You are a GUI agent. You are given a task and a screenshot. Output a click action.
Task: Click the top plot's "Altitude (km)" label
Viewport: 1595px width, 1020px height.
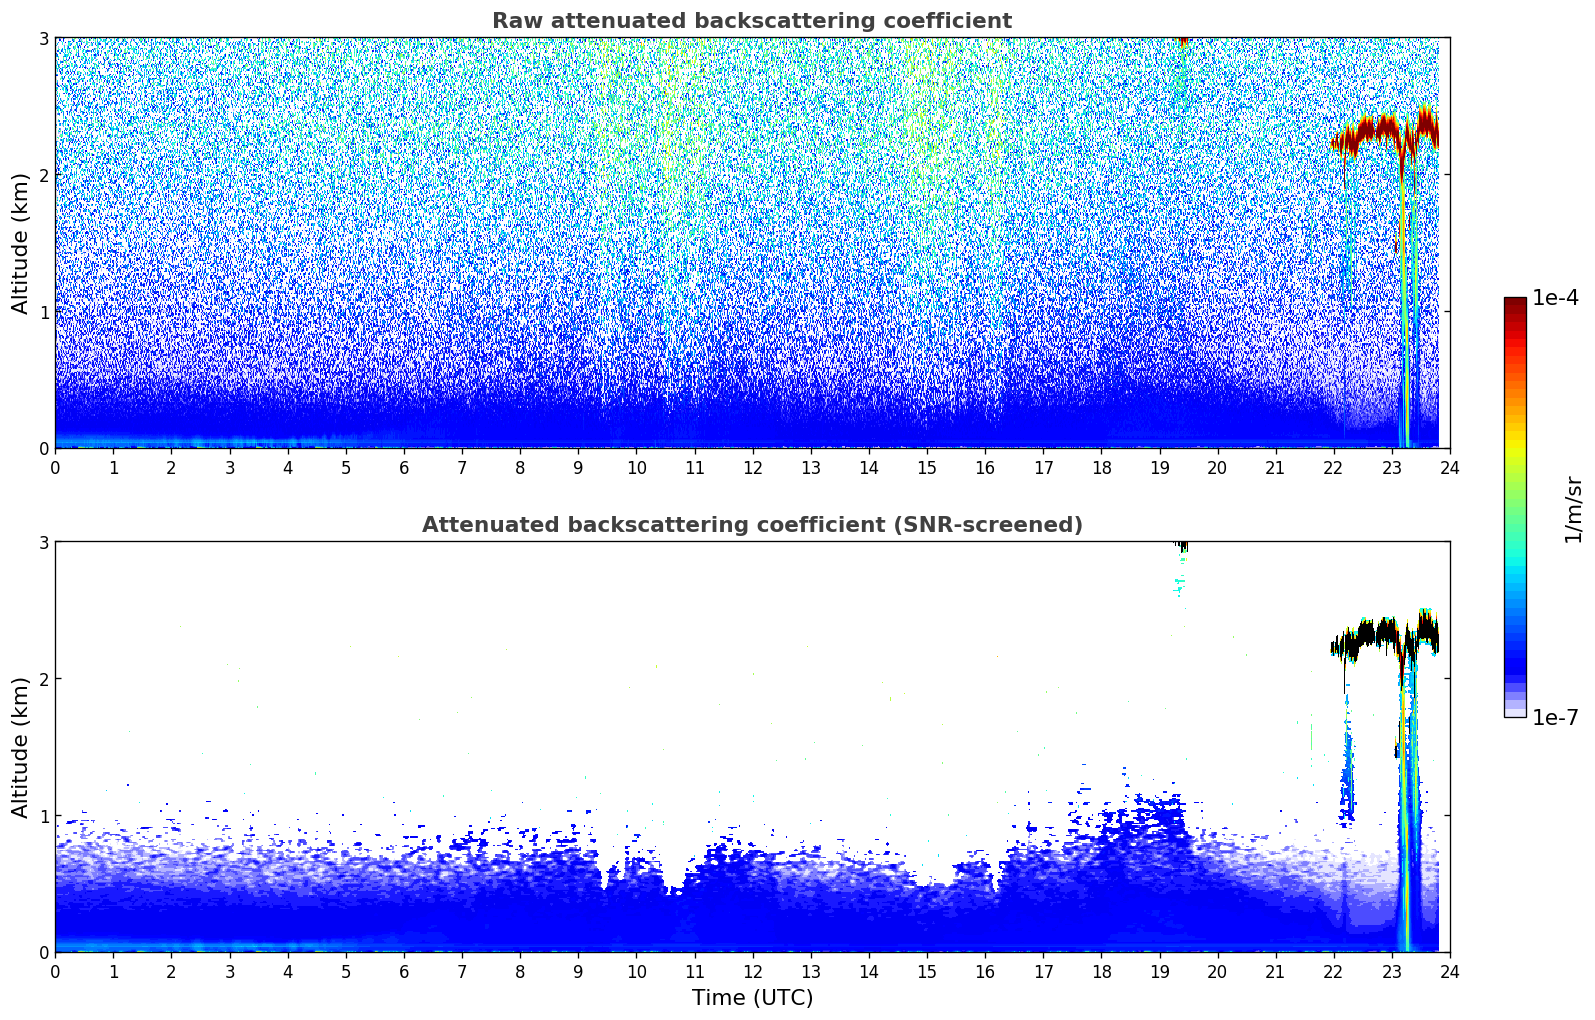[21, 243]
